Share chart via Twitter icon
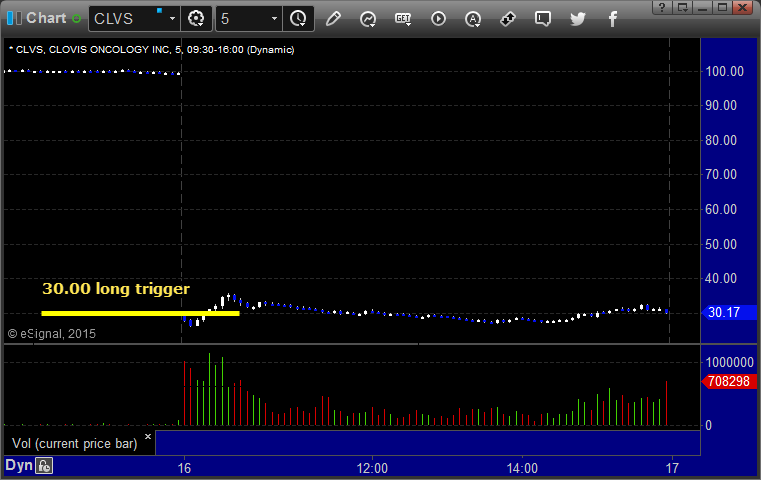Screen dimensions: 761x480 point(578,19)
